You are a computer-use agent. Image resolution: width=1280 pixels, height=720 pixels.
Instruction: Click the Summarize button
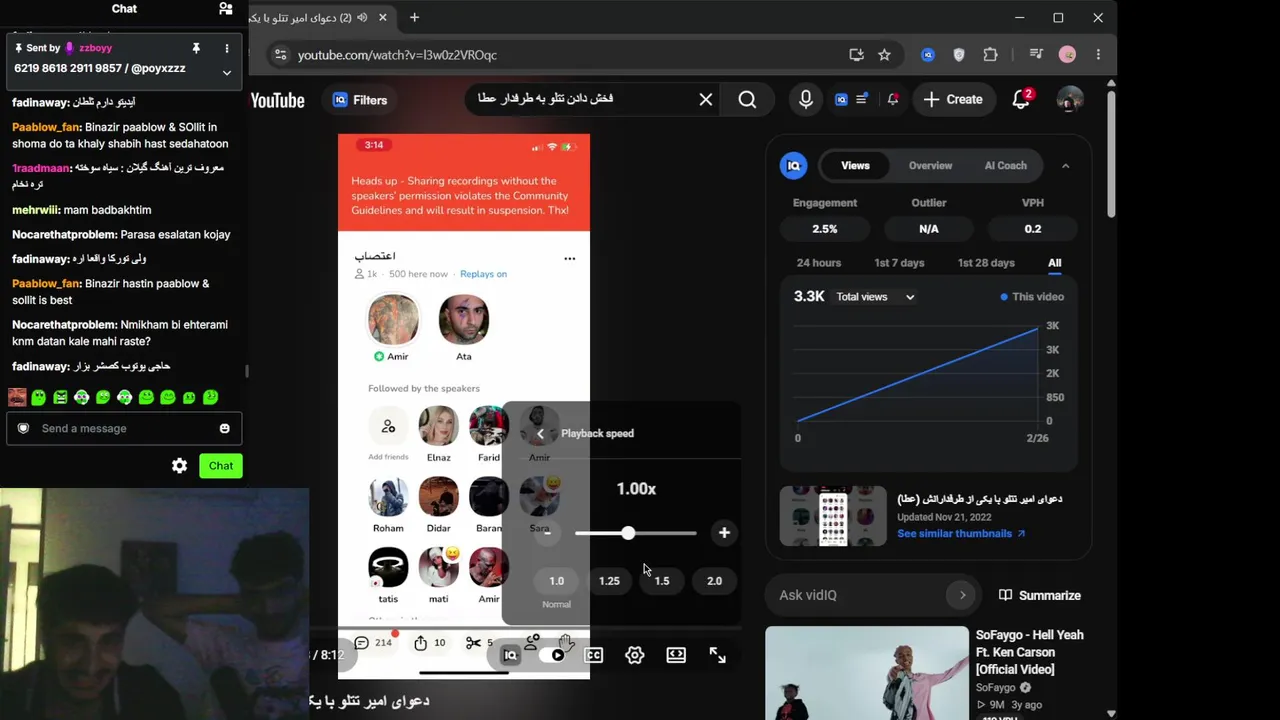(x=1040, y=595)
